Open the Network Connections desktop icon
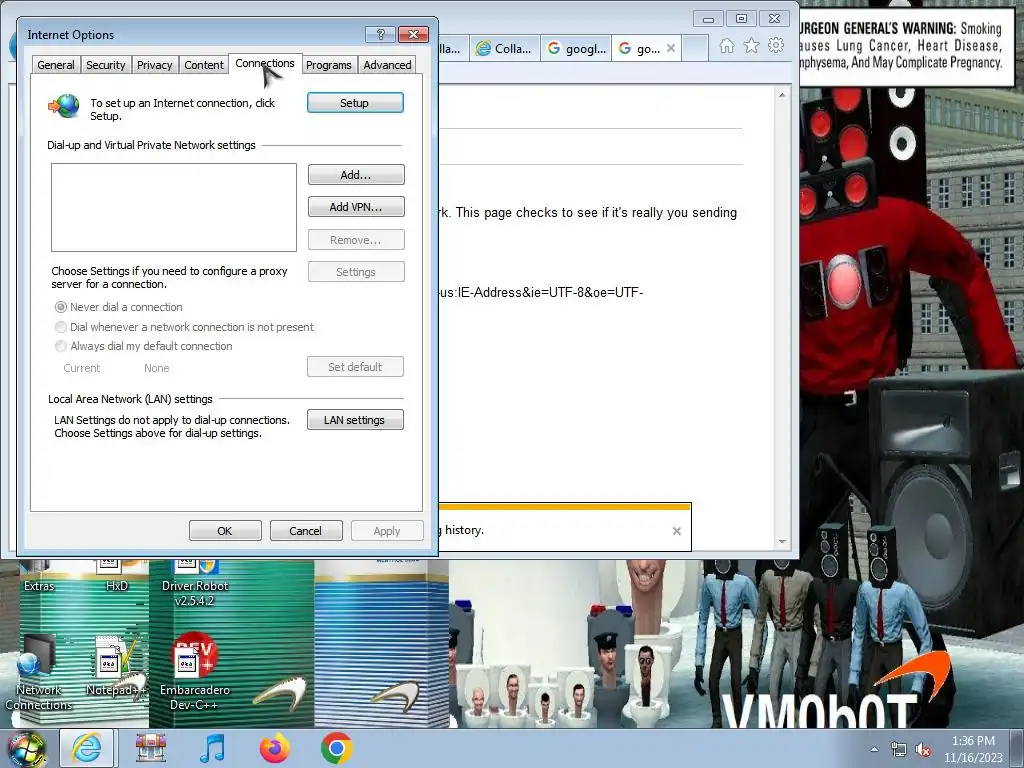1024x768 pixels. click(x=39, y=673)
